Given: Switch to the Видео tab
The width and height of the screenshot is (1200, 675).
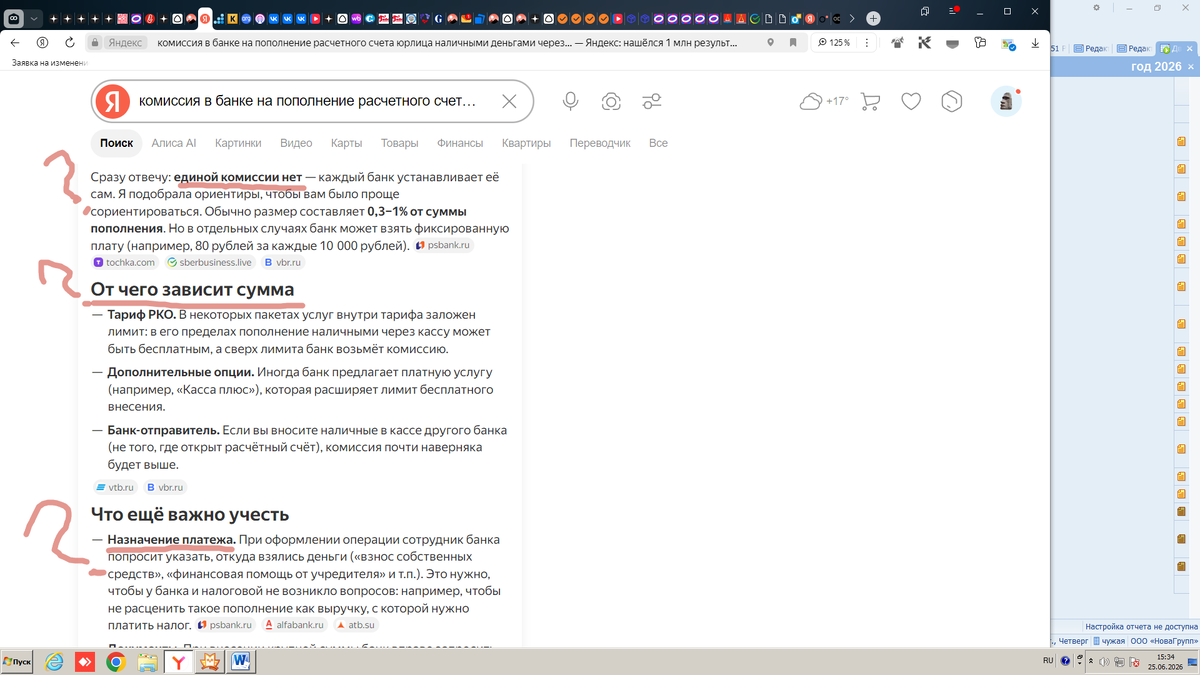Looking at the screenshot, I should [x=296, y=143].
